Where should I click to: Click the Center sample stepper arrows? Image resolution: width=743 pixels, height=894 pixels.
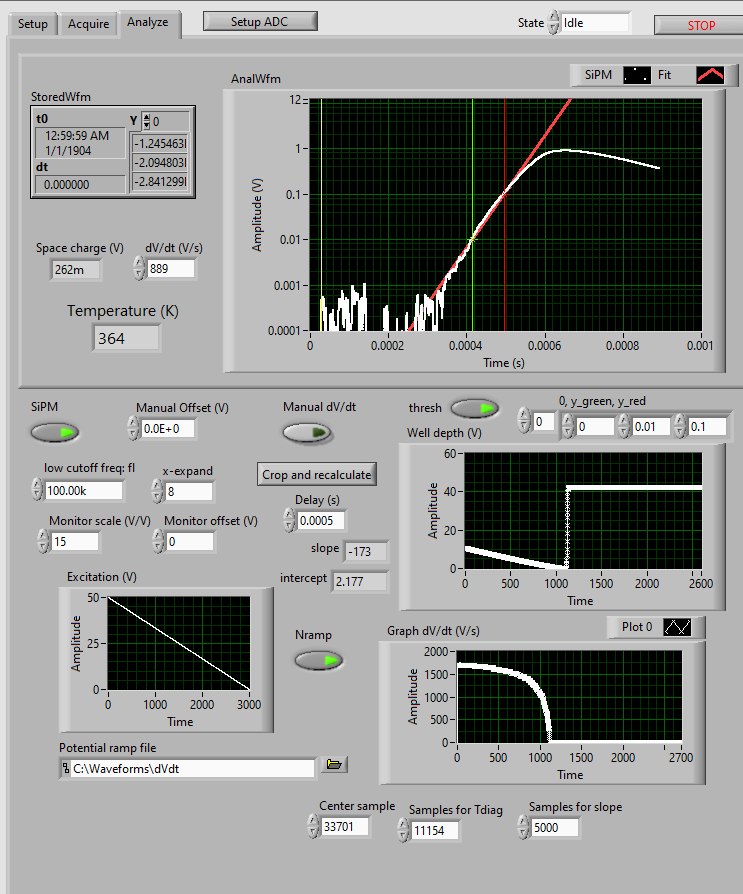(315, 826)
